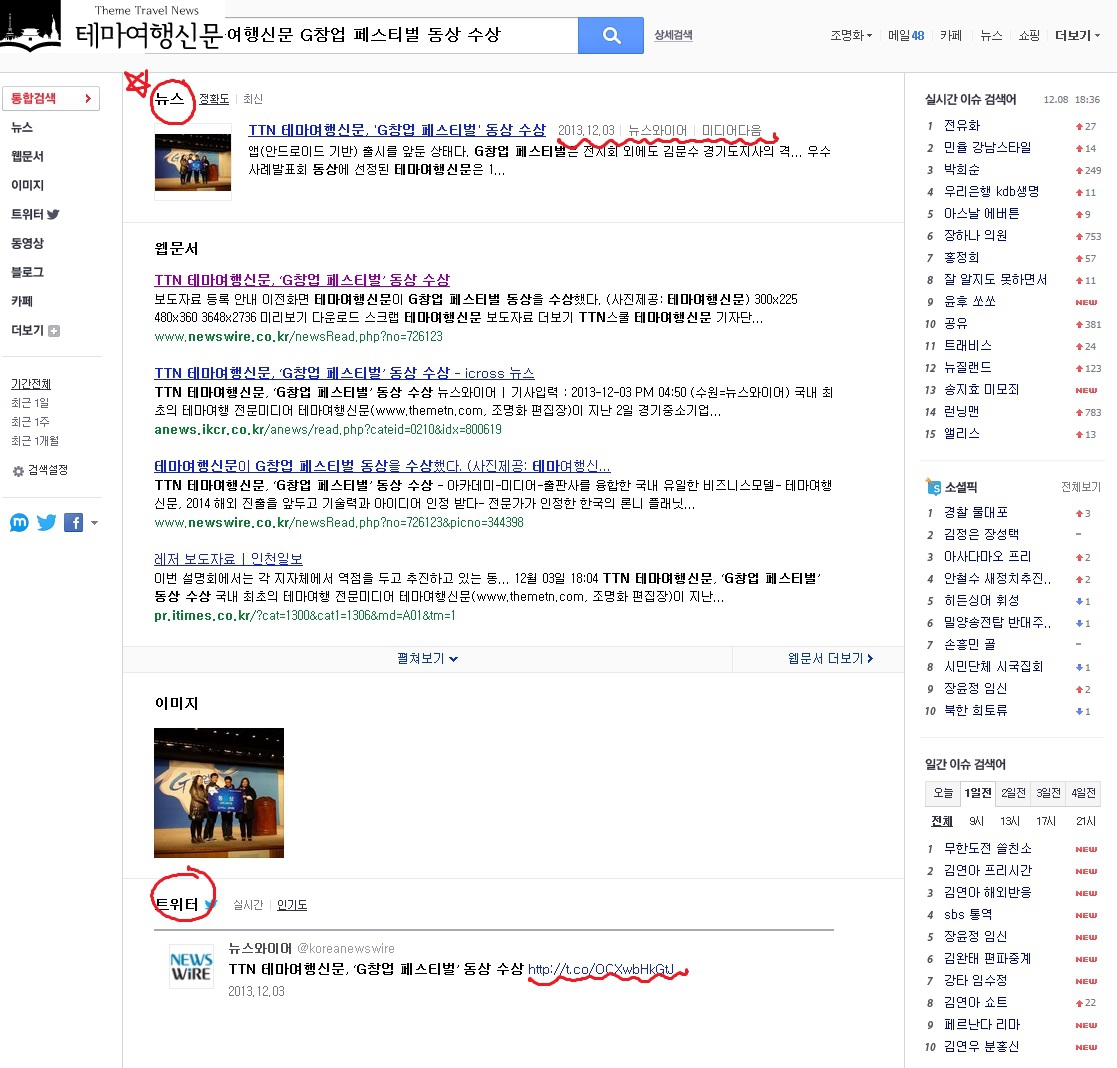1117x1068 pixels.
Task: Select 블로그 in the left sidebar
Action: [28, 272]
